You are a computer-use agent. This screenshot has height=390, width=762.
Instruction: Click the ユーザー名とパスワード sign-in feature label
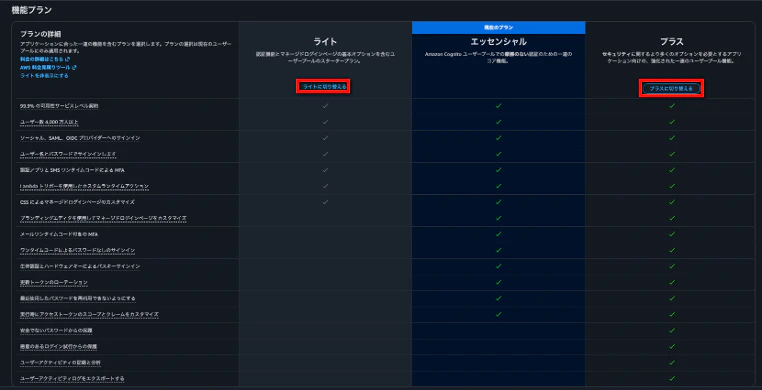click(68, 154)
